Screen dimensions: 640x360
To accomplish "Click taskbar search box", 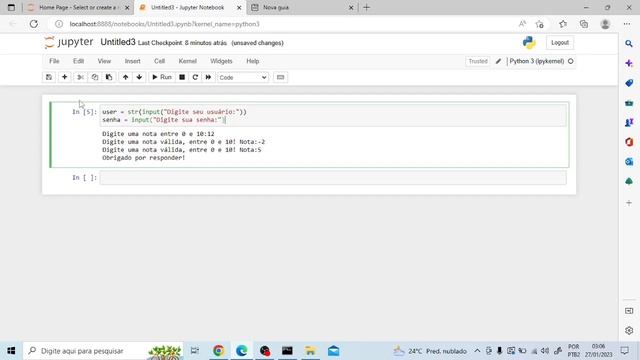I will point(103,351).
